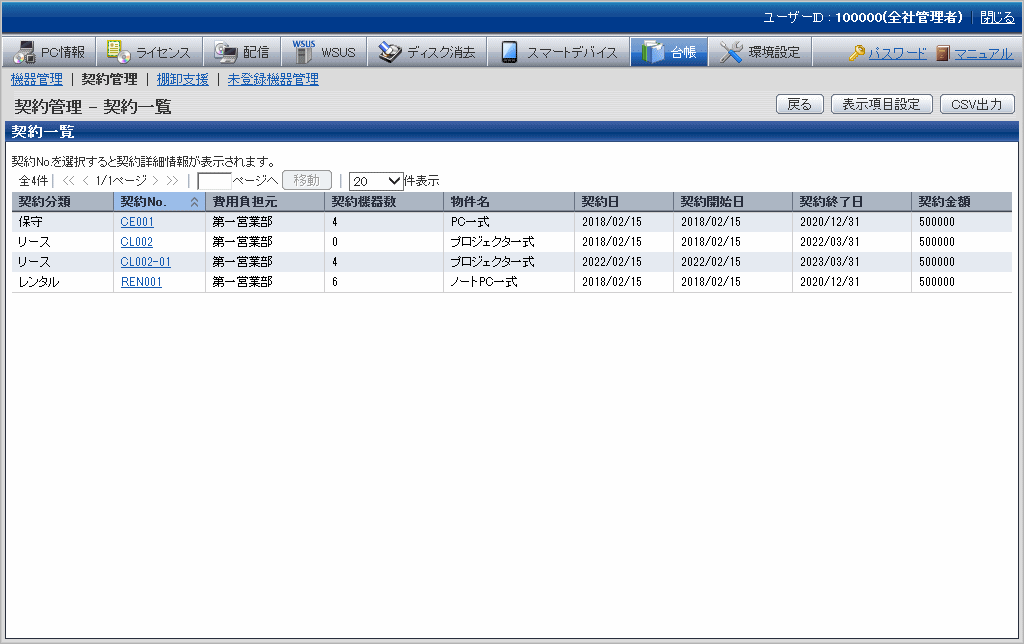The image size is (1024, 644).
Task: Open the 棚卸支援 submenu link
Action: click(x=182, y=79)
